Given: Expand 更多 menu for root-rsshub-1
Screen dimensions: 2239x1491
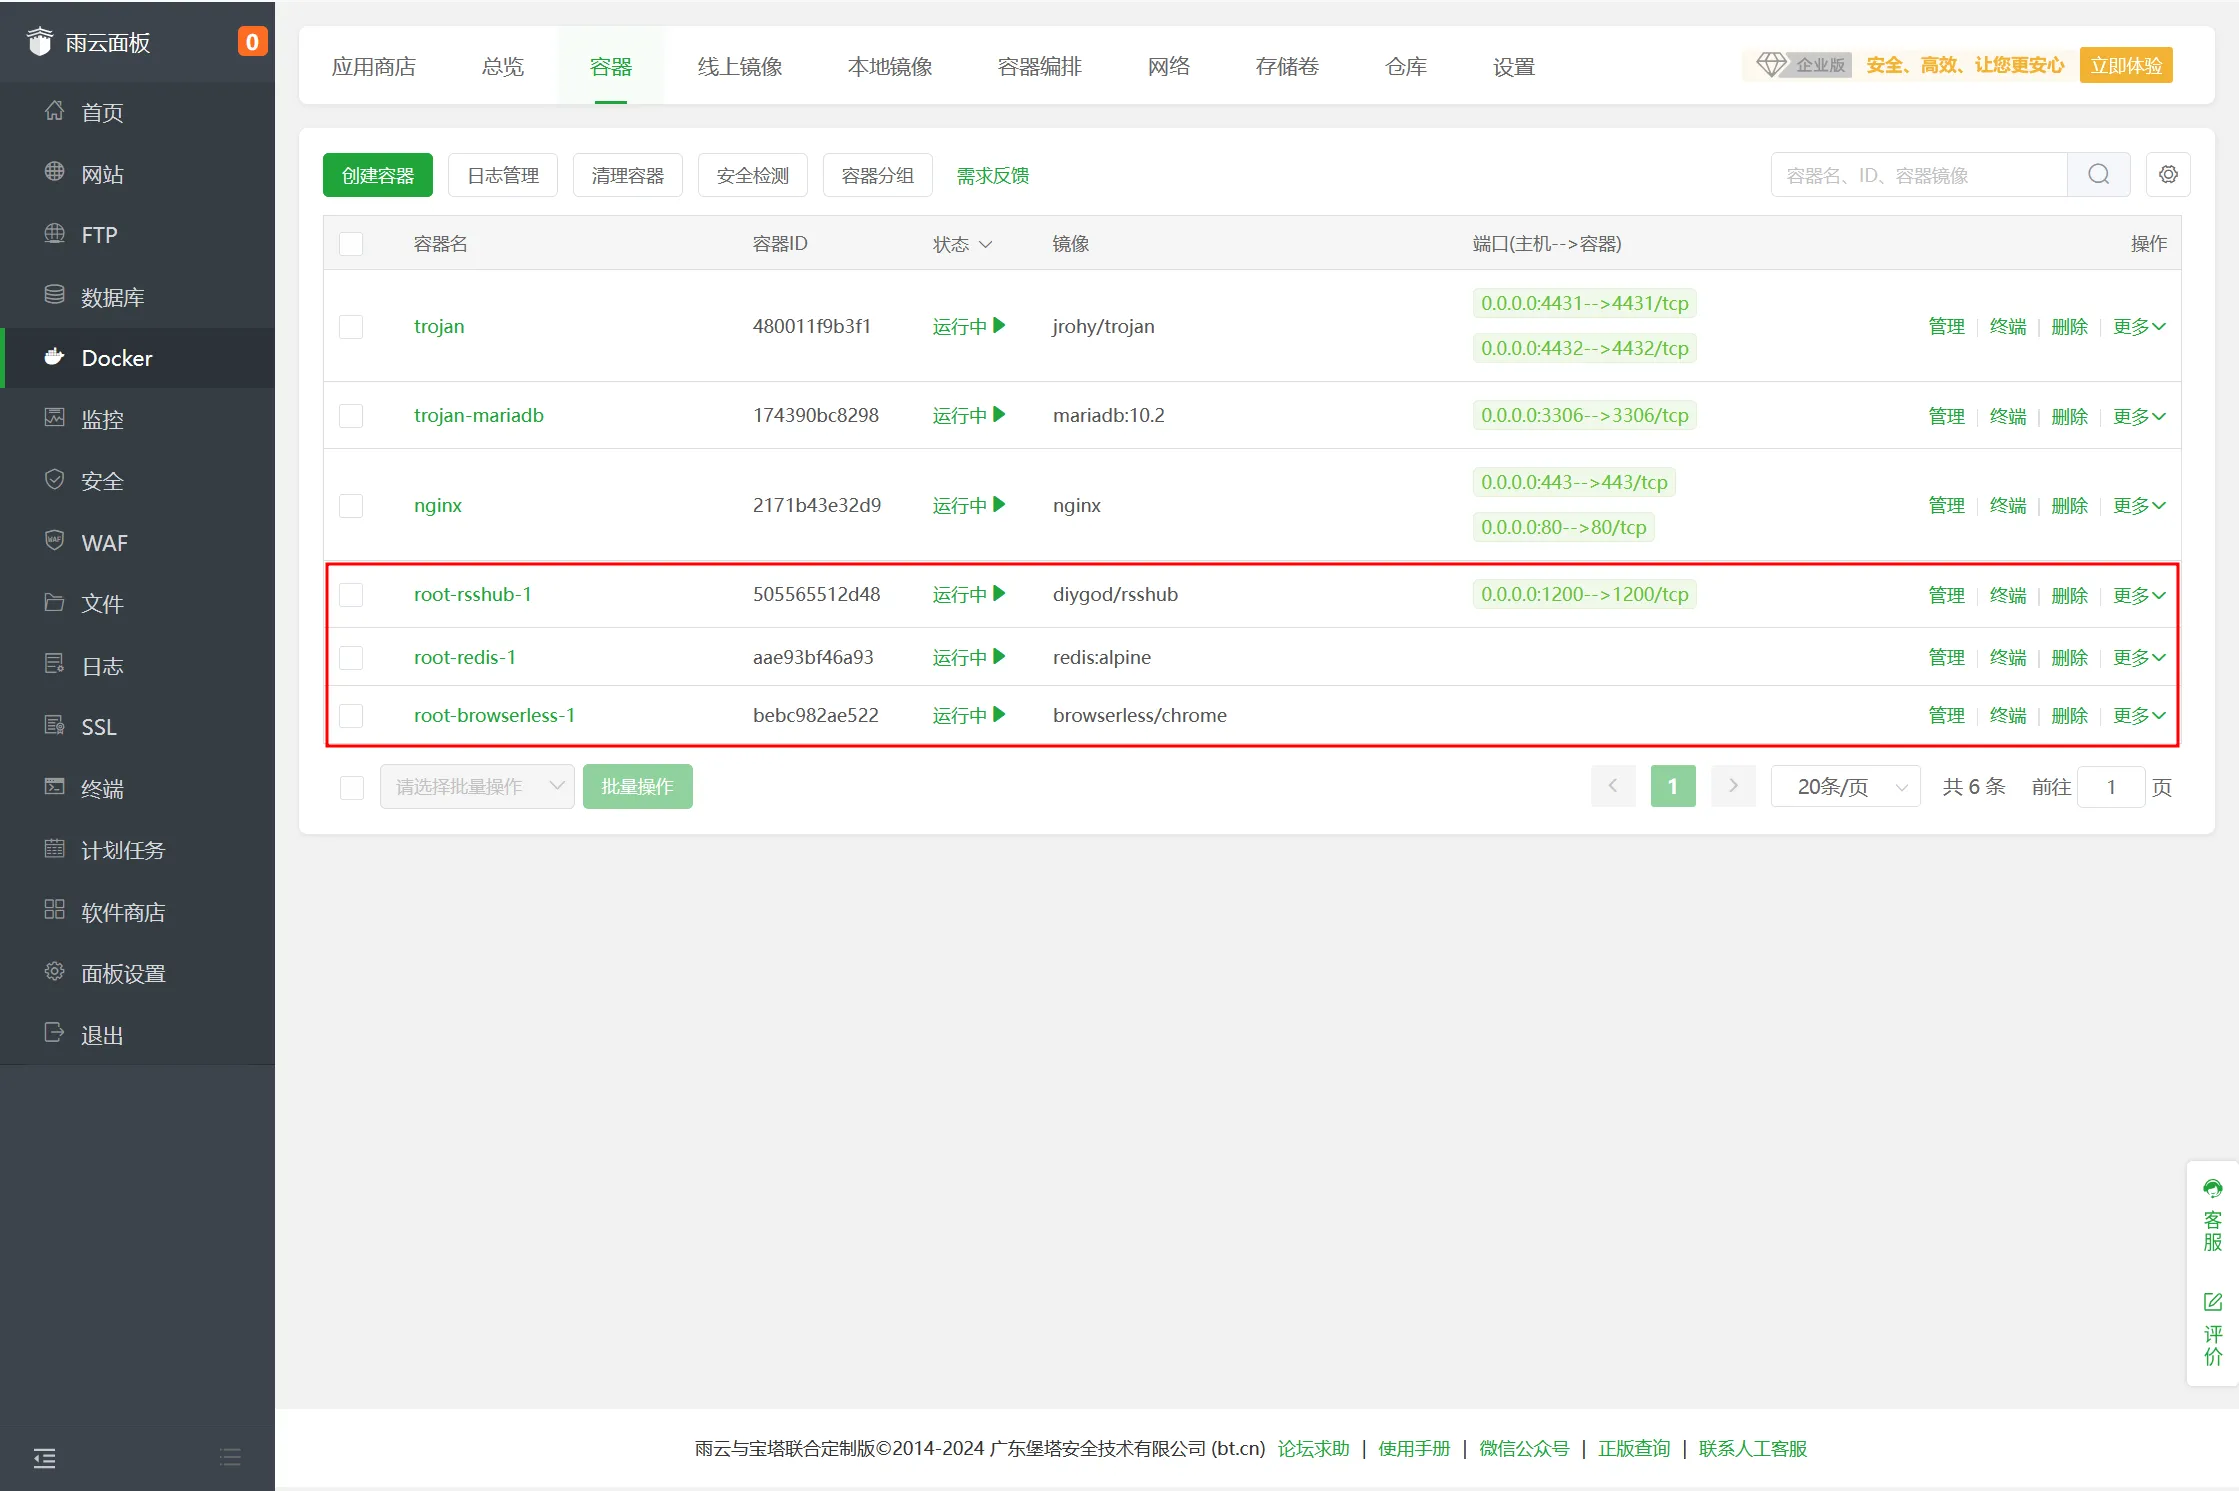Looking at the screenshot, I should tap(2139, 595).
